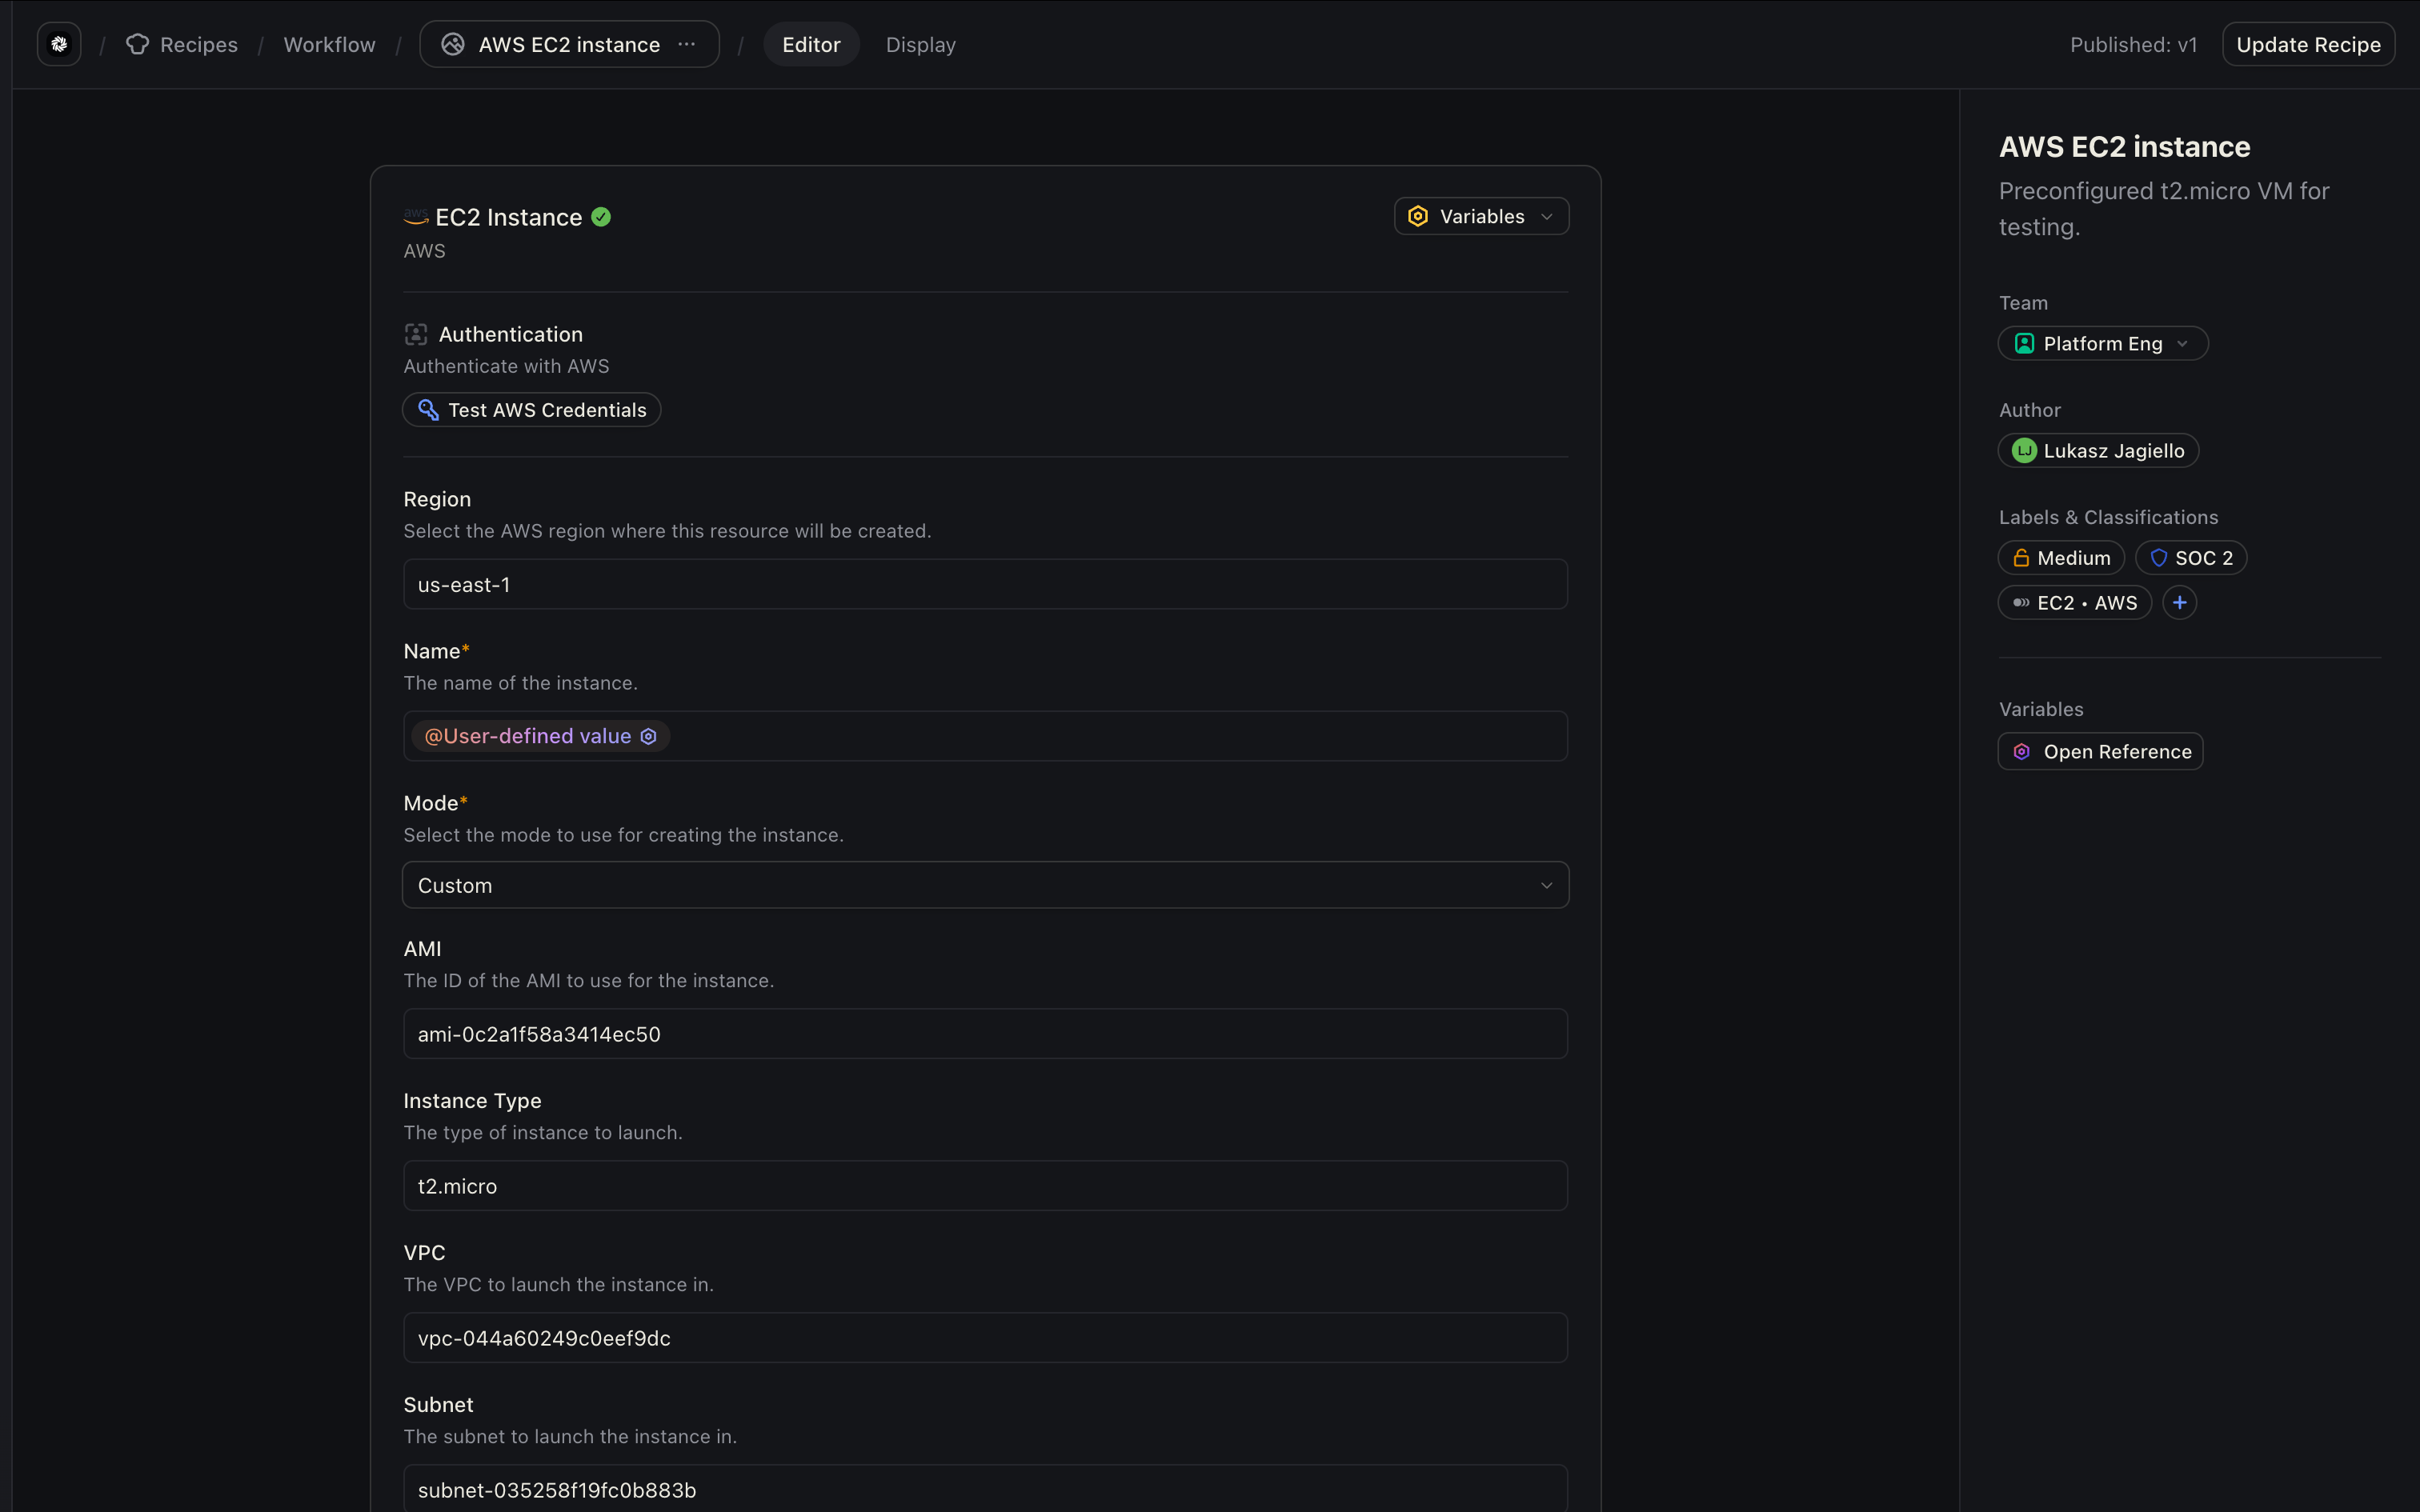
Task: Click the SOC 2 shield label
Action: 2190,558
